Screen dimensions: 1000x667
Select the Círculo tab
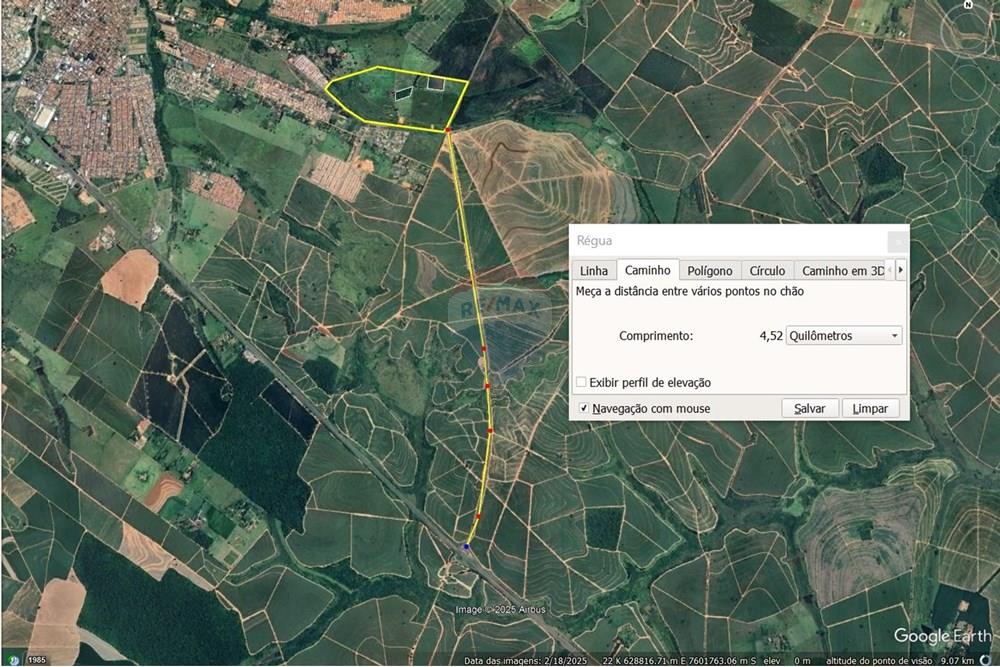(767, 271)
